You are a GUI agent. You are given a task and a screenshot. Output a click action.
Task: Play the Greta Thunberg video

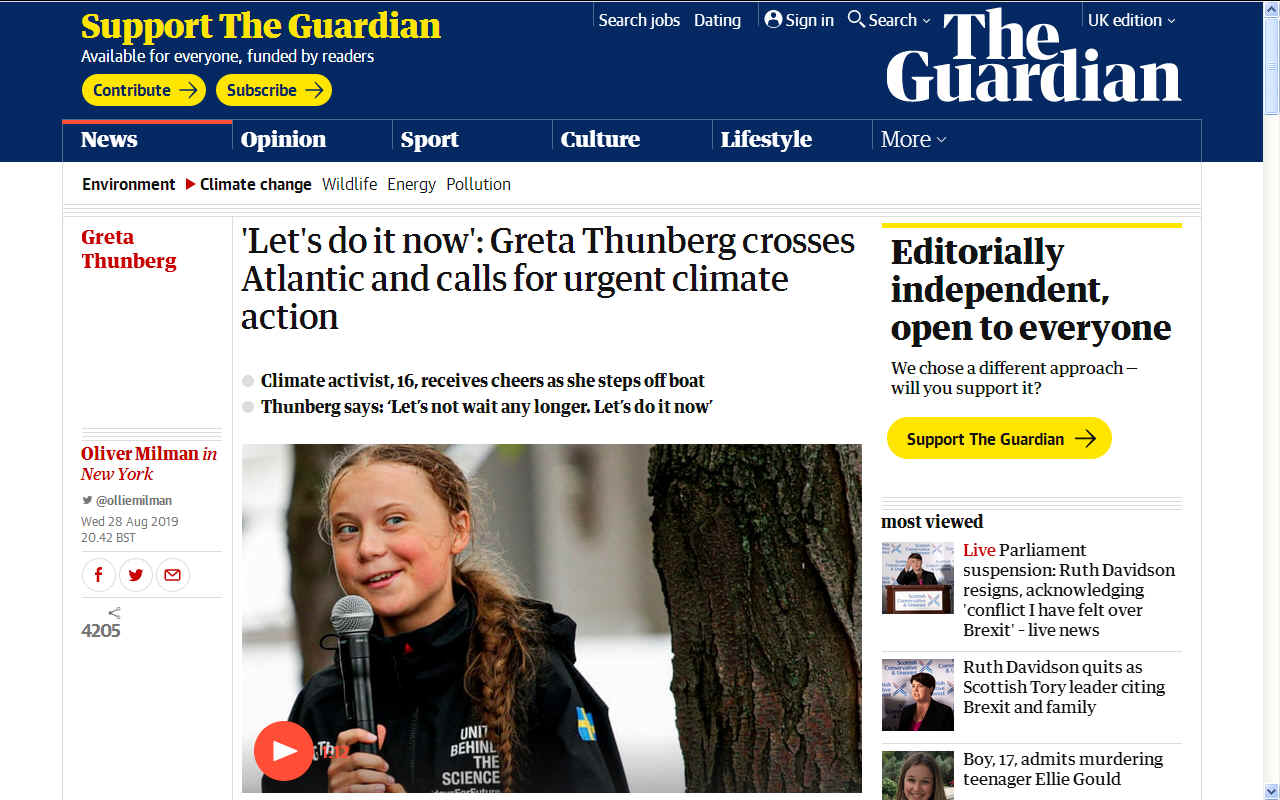283,750
